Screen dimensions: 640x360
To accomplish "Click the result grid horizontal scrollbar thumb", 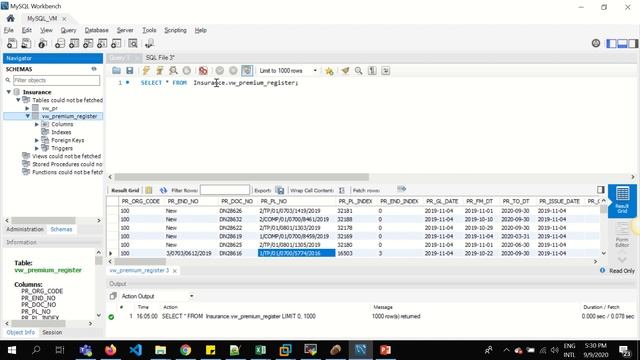I will pos(140,261).
